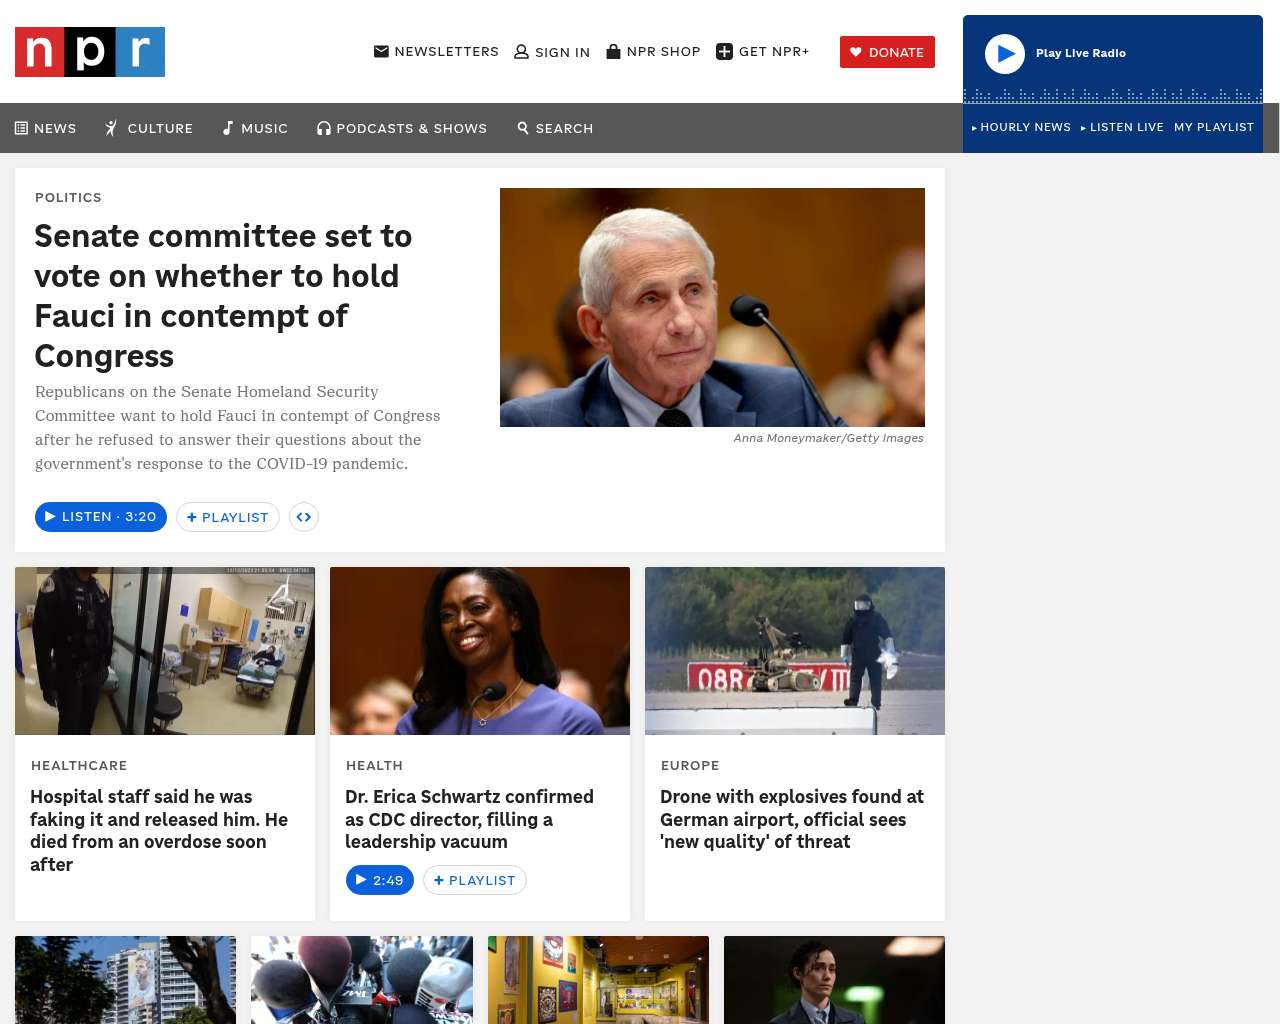Click the Fauci hearing photo
The height and width of the screenshot is (1024, 1280).
[712, 307]
